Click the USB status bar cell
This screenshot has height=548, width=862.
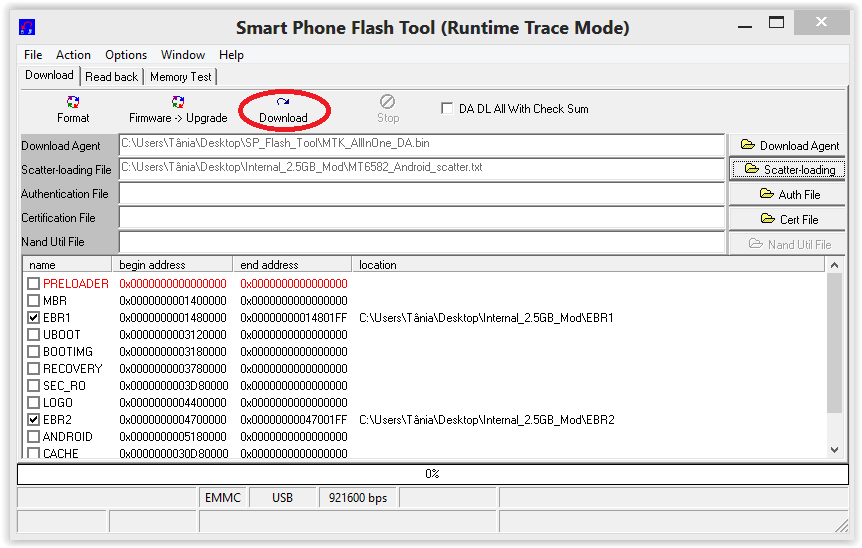283,498
